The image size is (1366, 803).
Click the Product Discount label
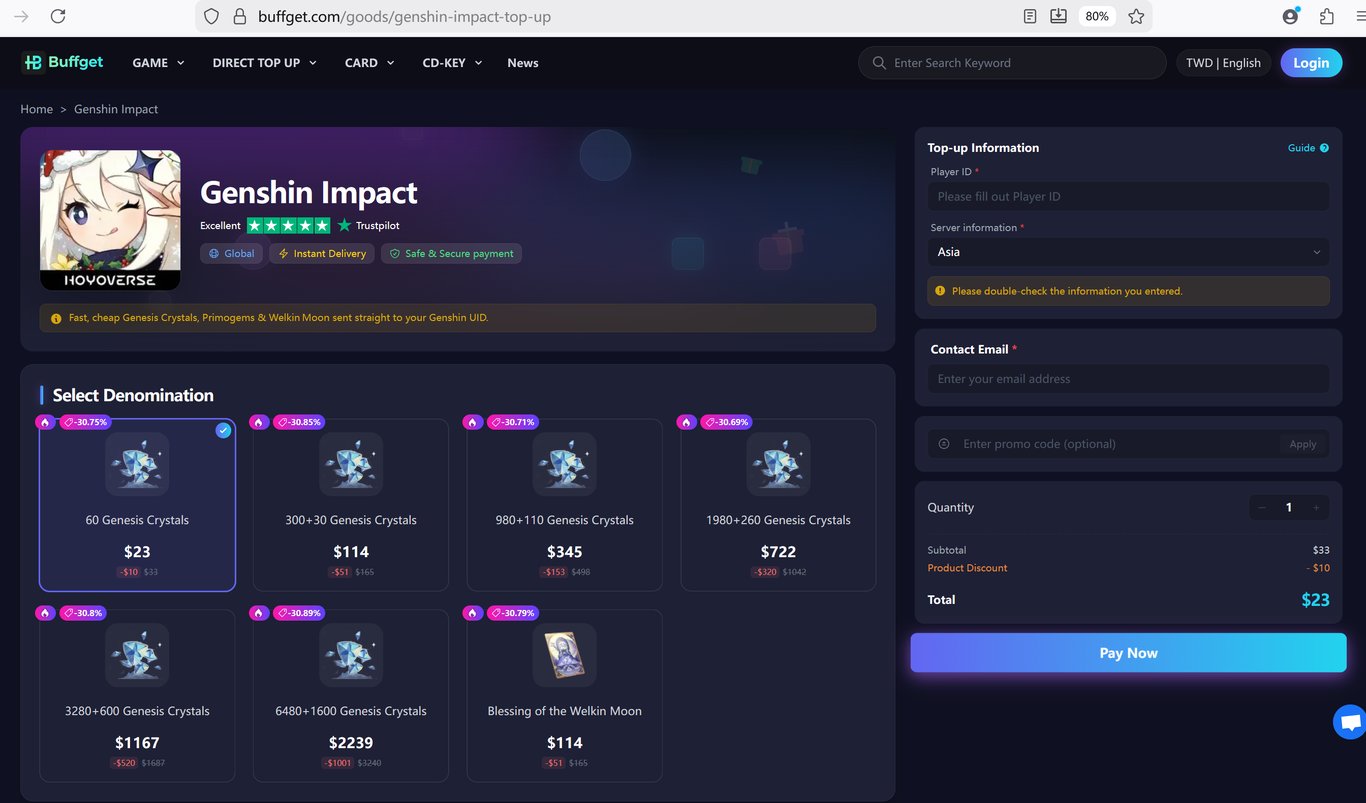pyautogui.click(x=967, y=568)
